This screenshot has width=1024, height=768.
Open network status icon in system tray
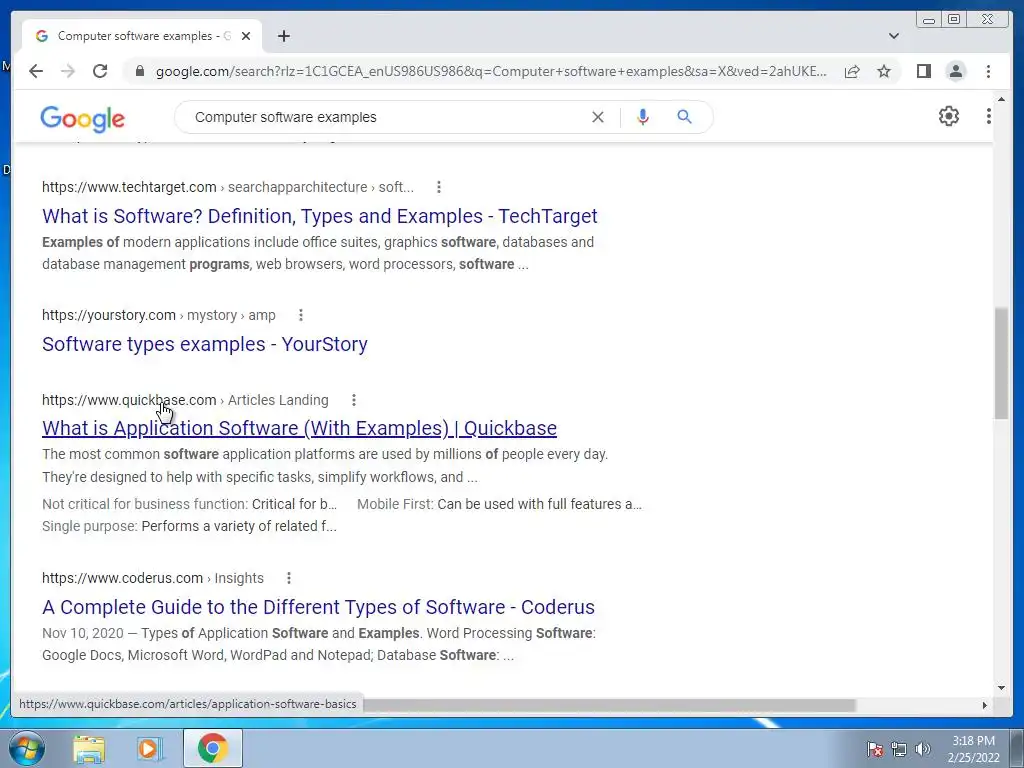click(x=899, y=749)
